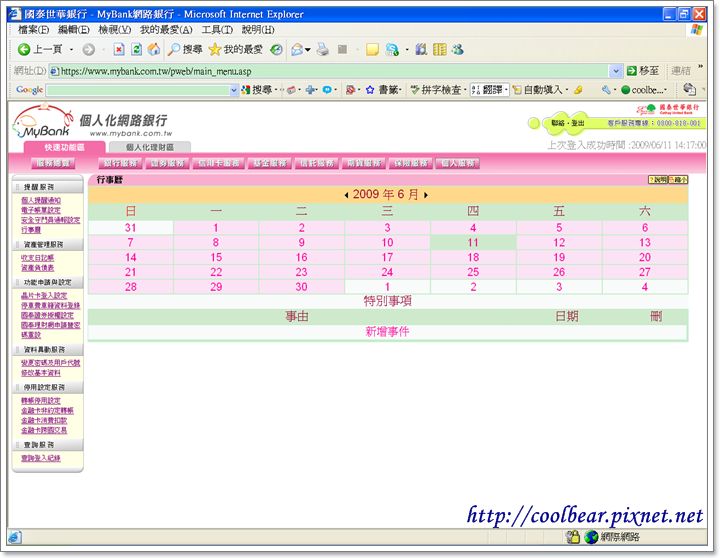Open the 資產負債表 sidebar link

(x=38, y=268)
